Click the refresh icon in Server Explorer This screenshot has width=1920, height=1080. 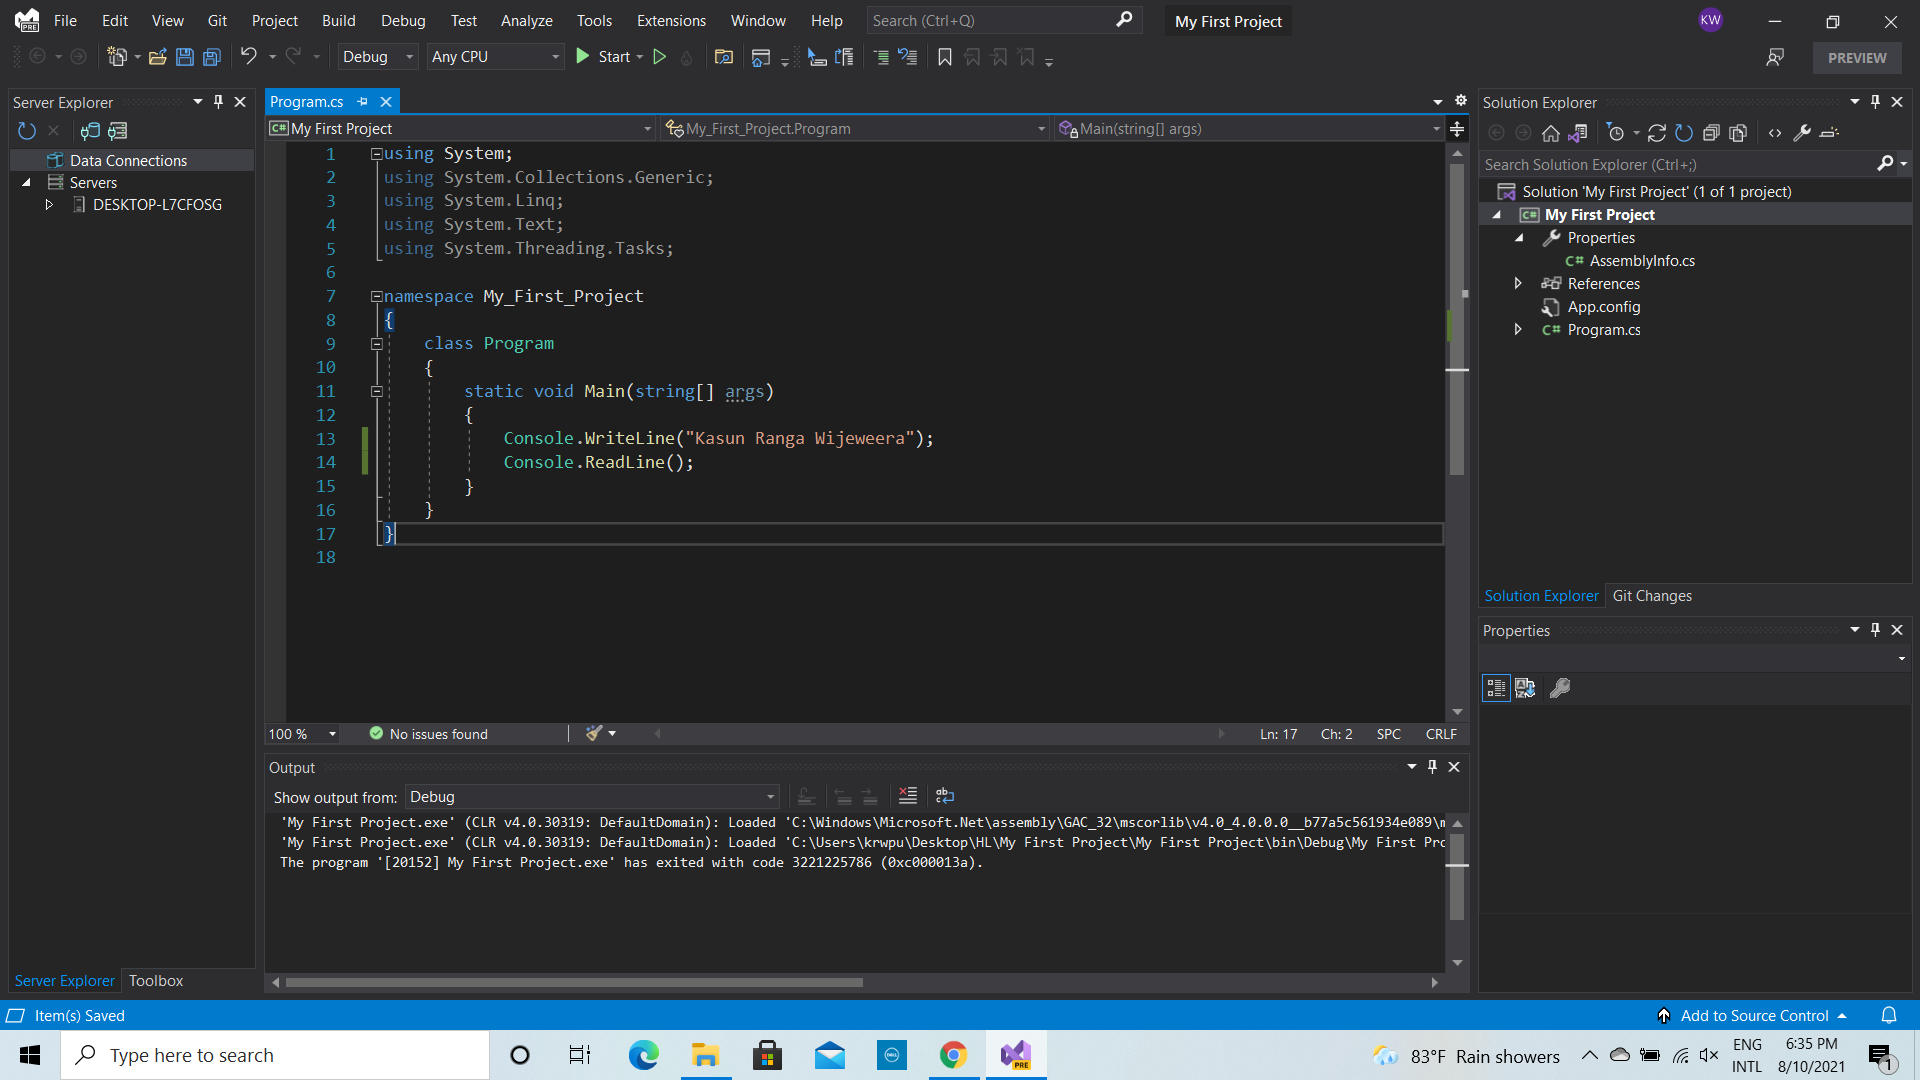click(26, 131)
